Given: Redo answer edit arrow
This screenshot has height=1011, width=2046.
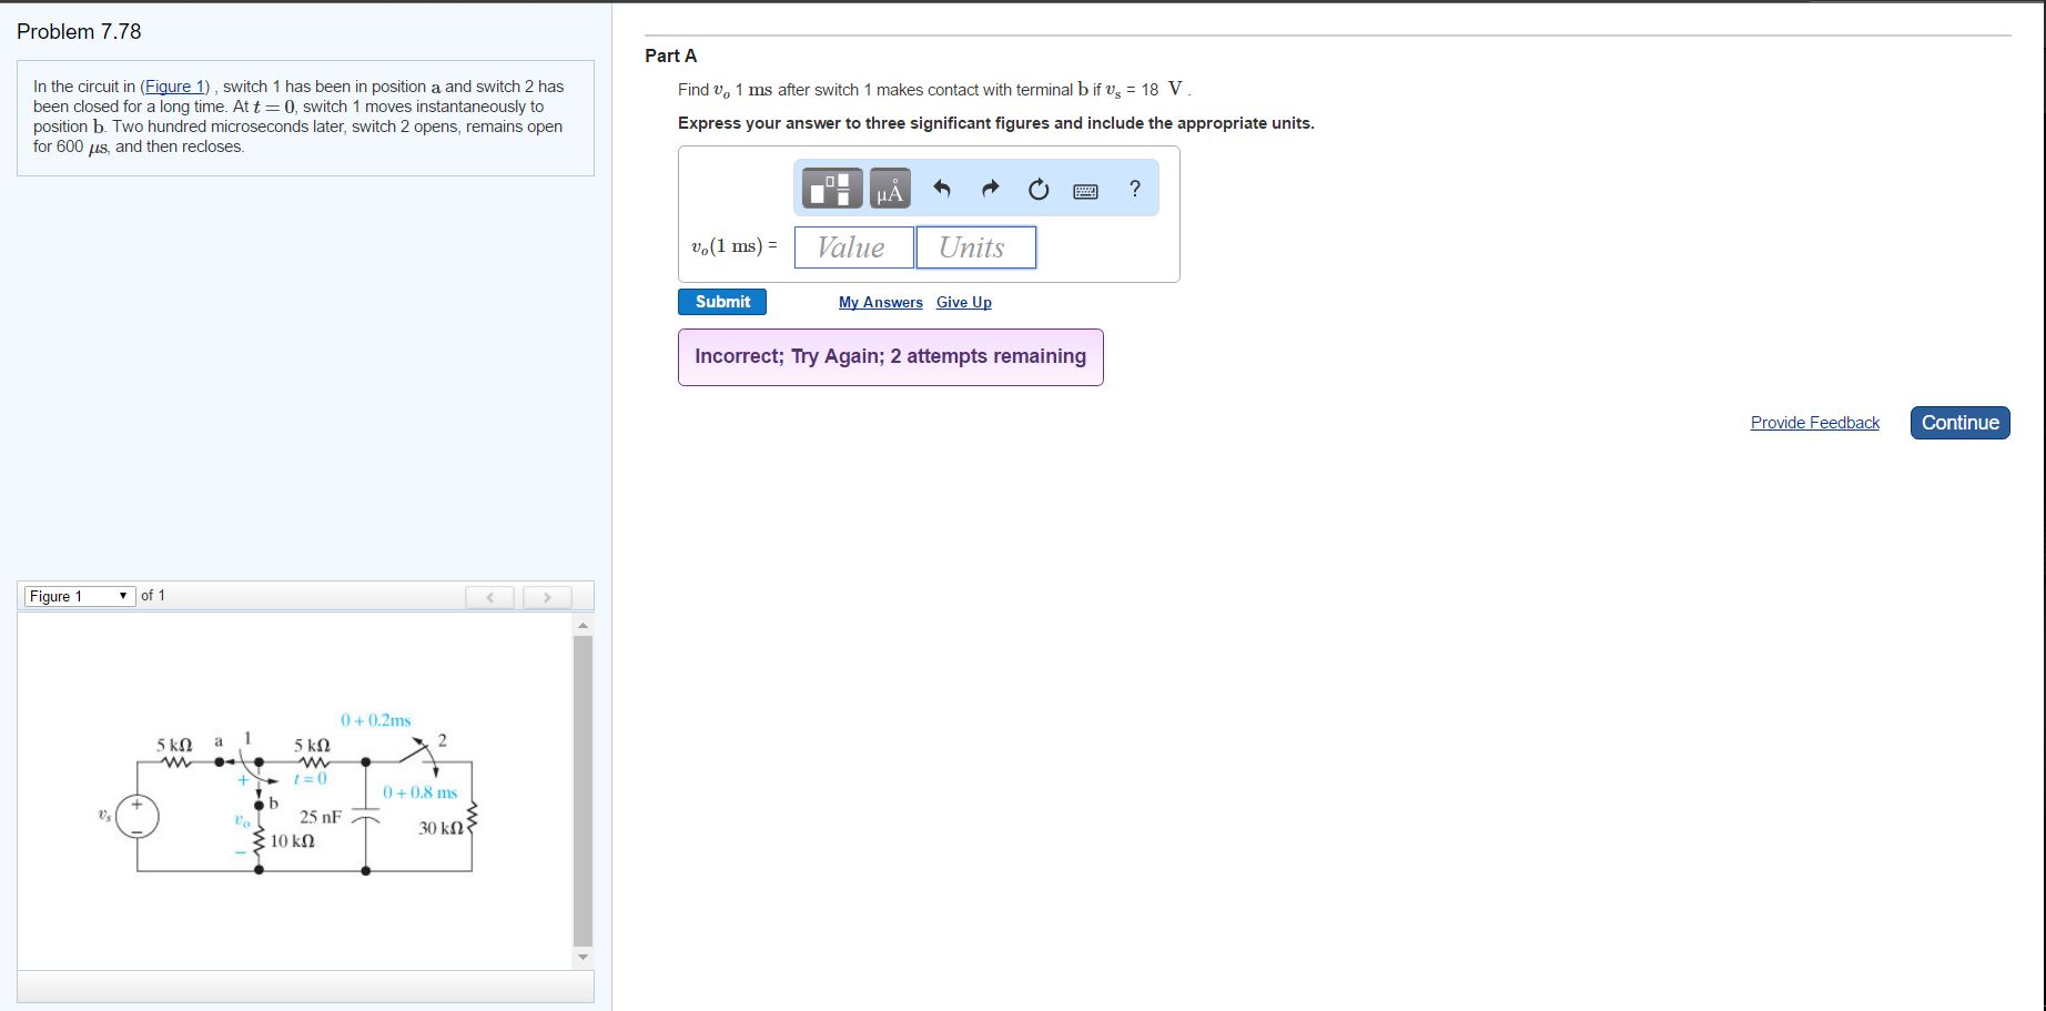Looking at the screenshot, I should (990, 188).
